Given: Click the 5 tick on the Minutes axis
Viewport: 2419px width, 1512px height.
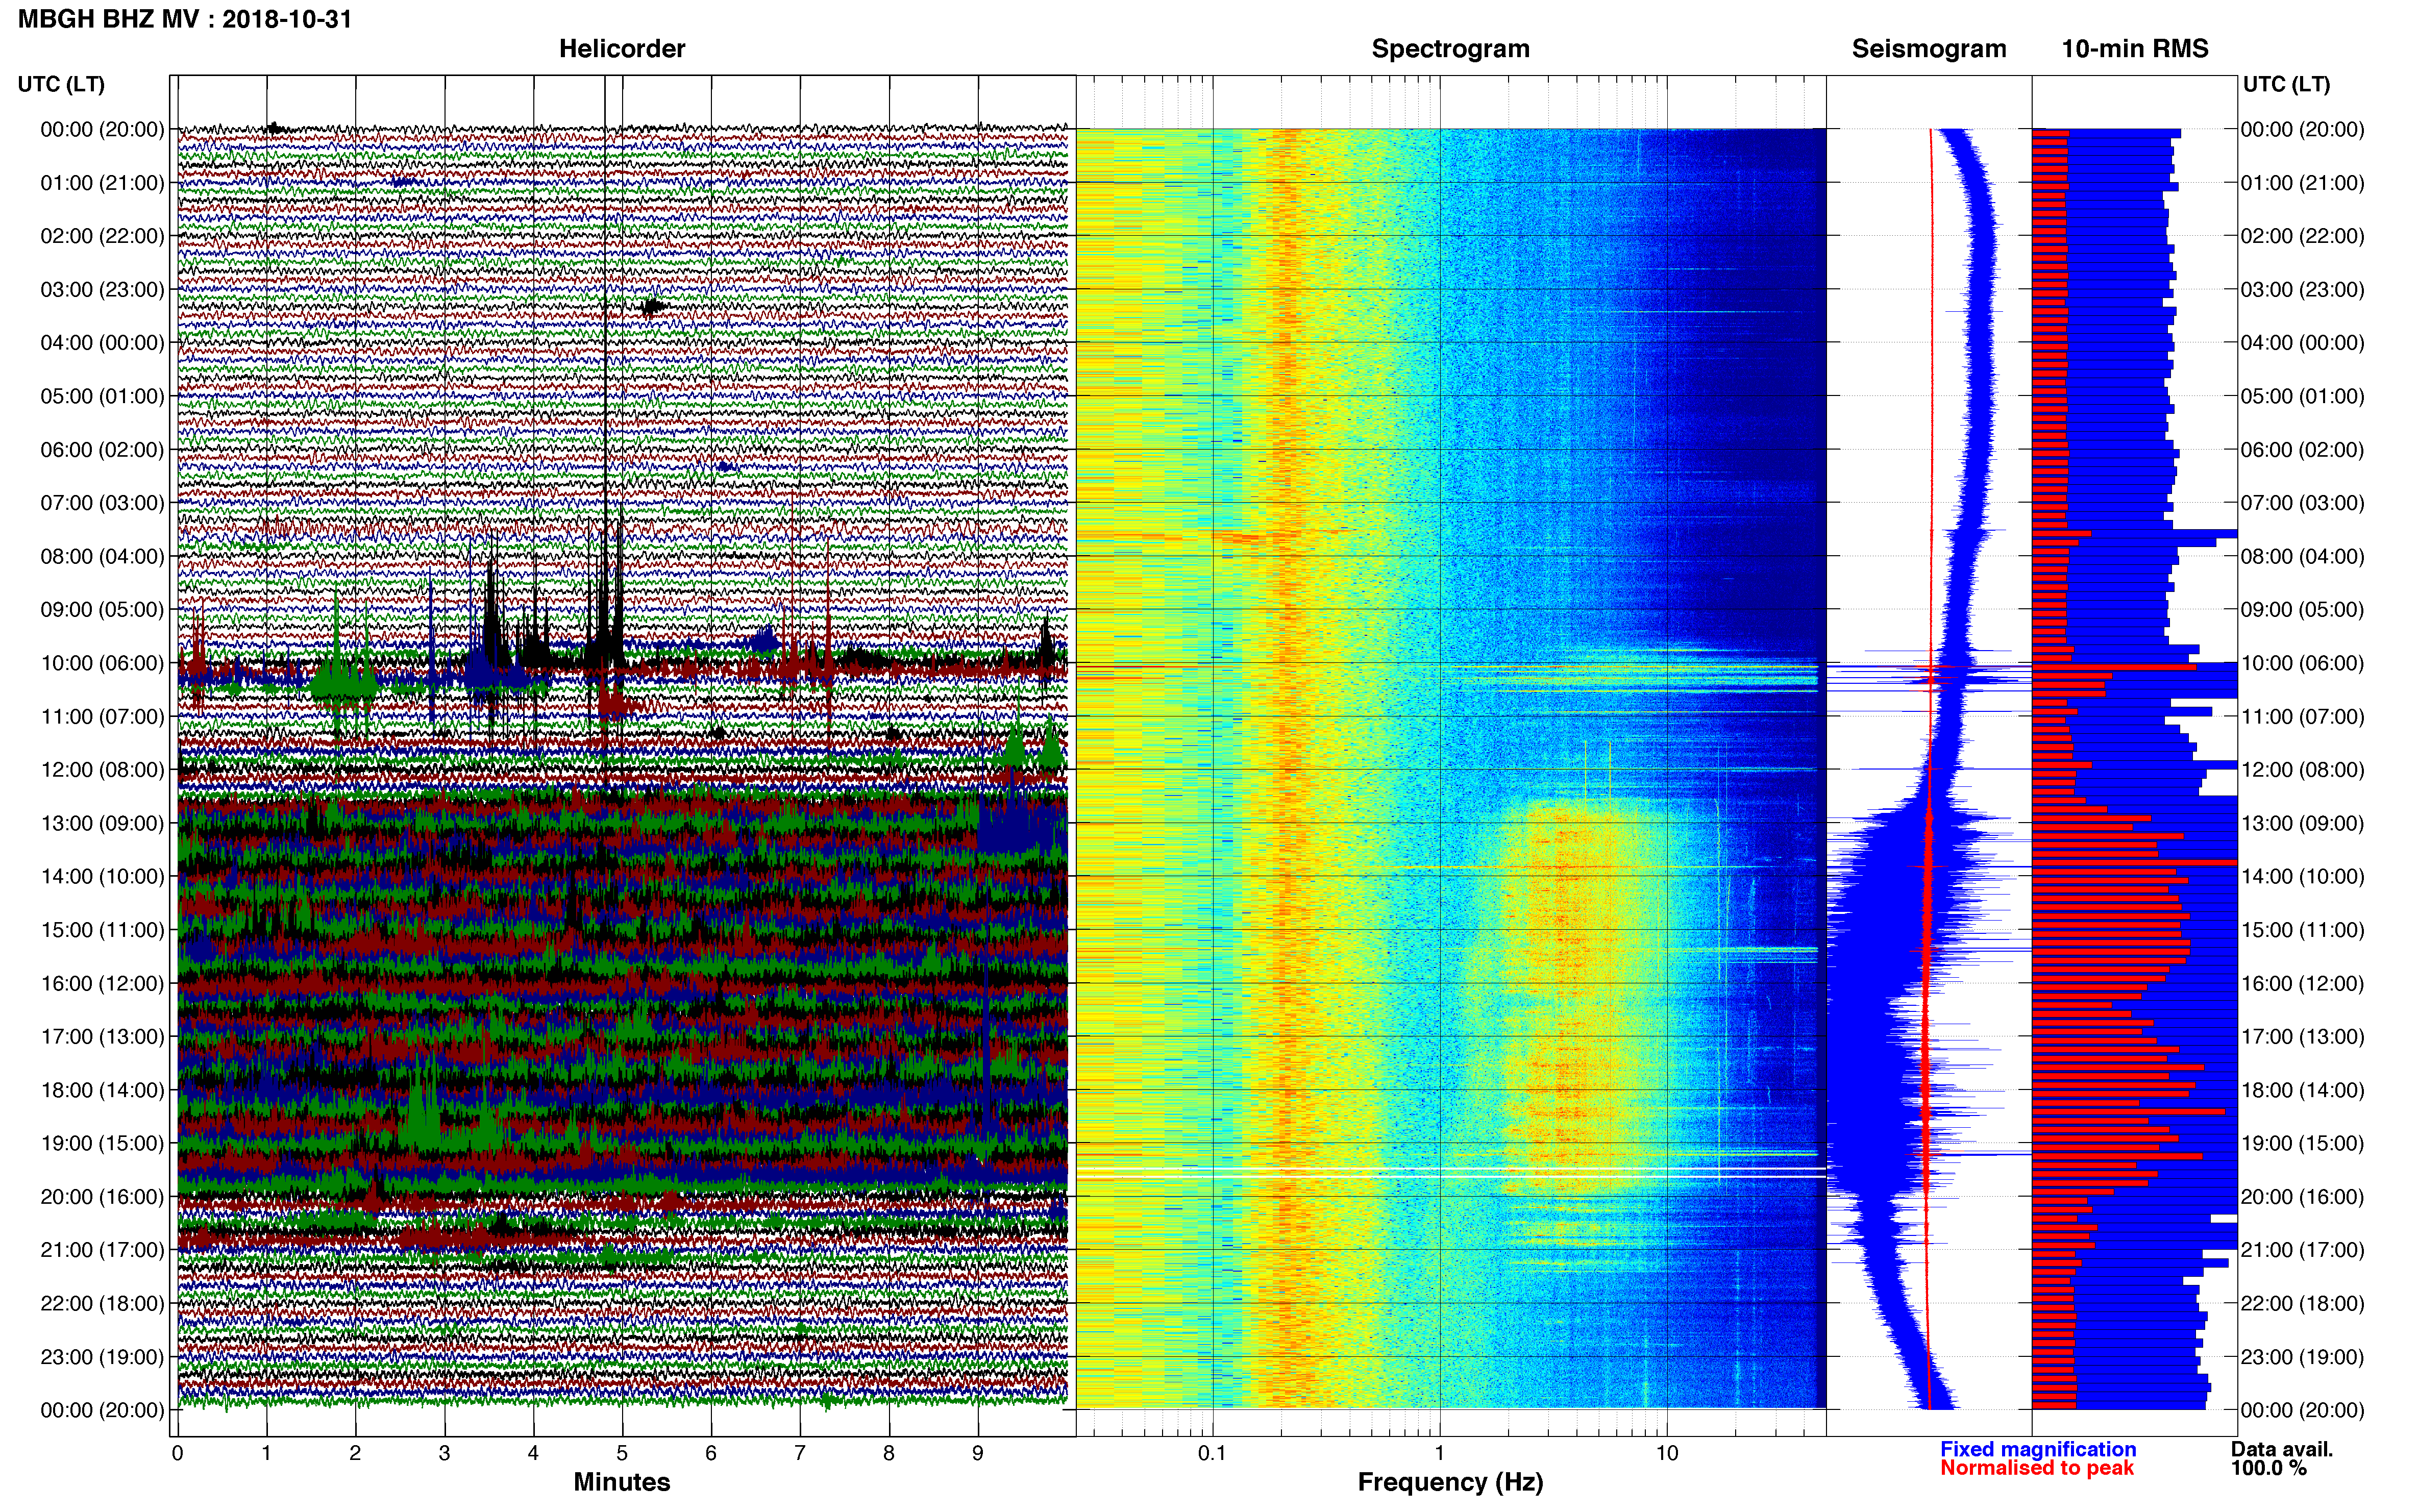Looking at the screenshot, I should pyautogui.click(x=622, y=1453).
